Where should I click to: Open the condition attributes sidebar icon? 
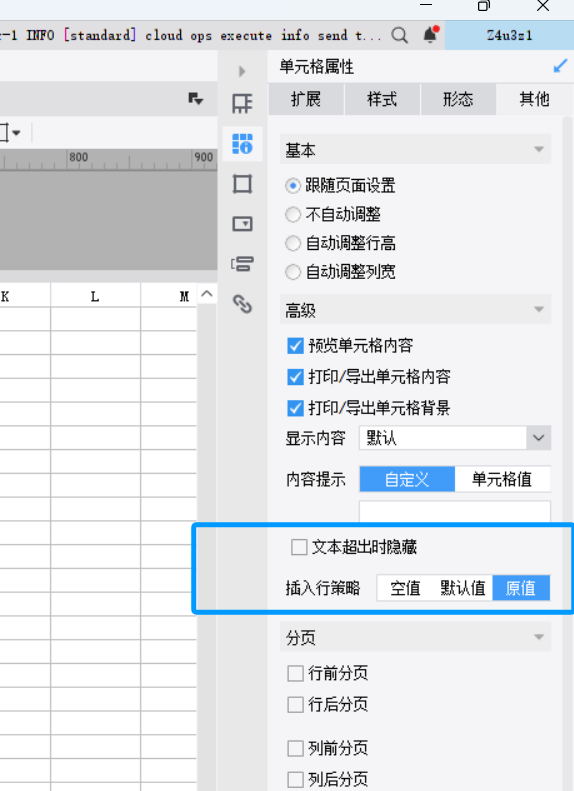pos(242,264)
